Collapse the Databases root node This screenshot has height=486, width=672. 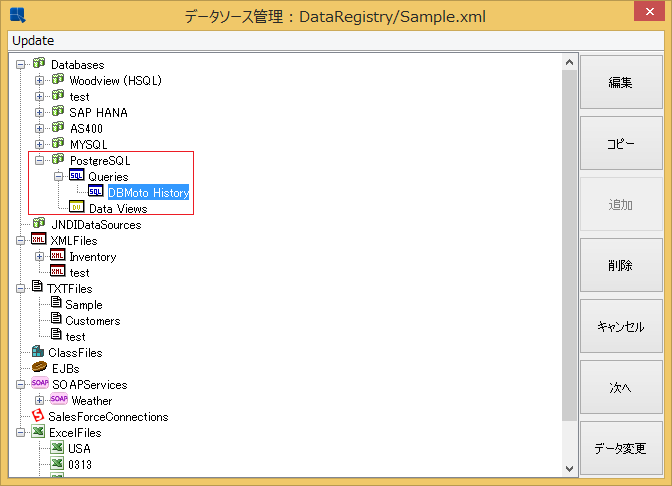21,65
